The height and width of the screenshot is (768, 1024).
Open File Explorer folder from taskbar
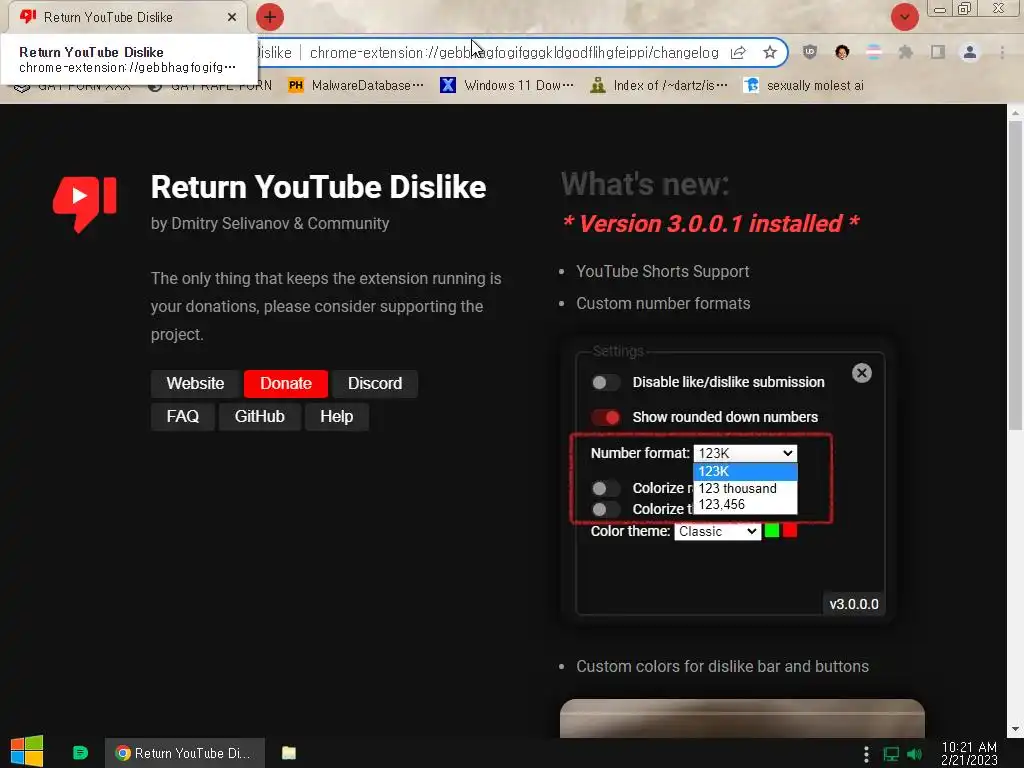289,753
